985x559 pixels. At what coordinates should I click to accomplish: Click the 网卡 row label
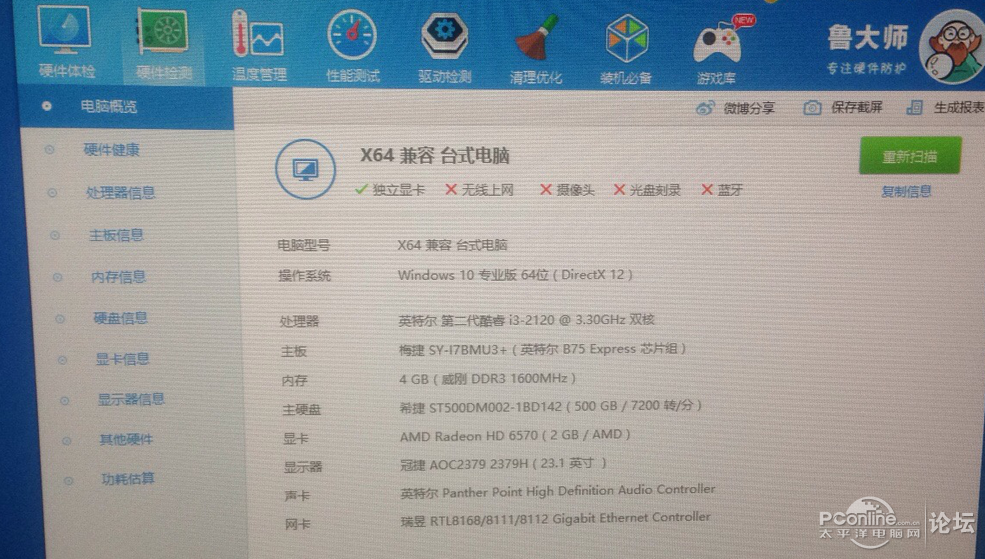[x=297, y=523]
